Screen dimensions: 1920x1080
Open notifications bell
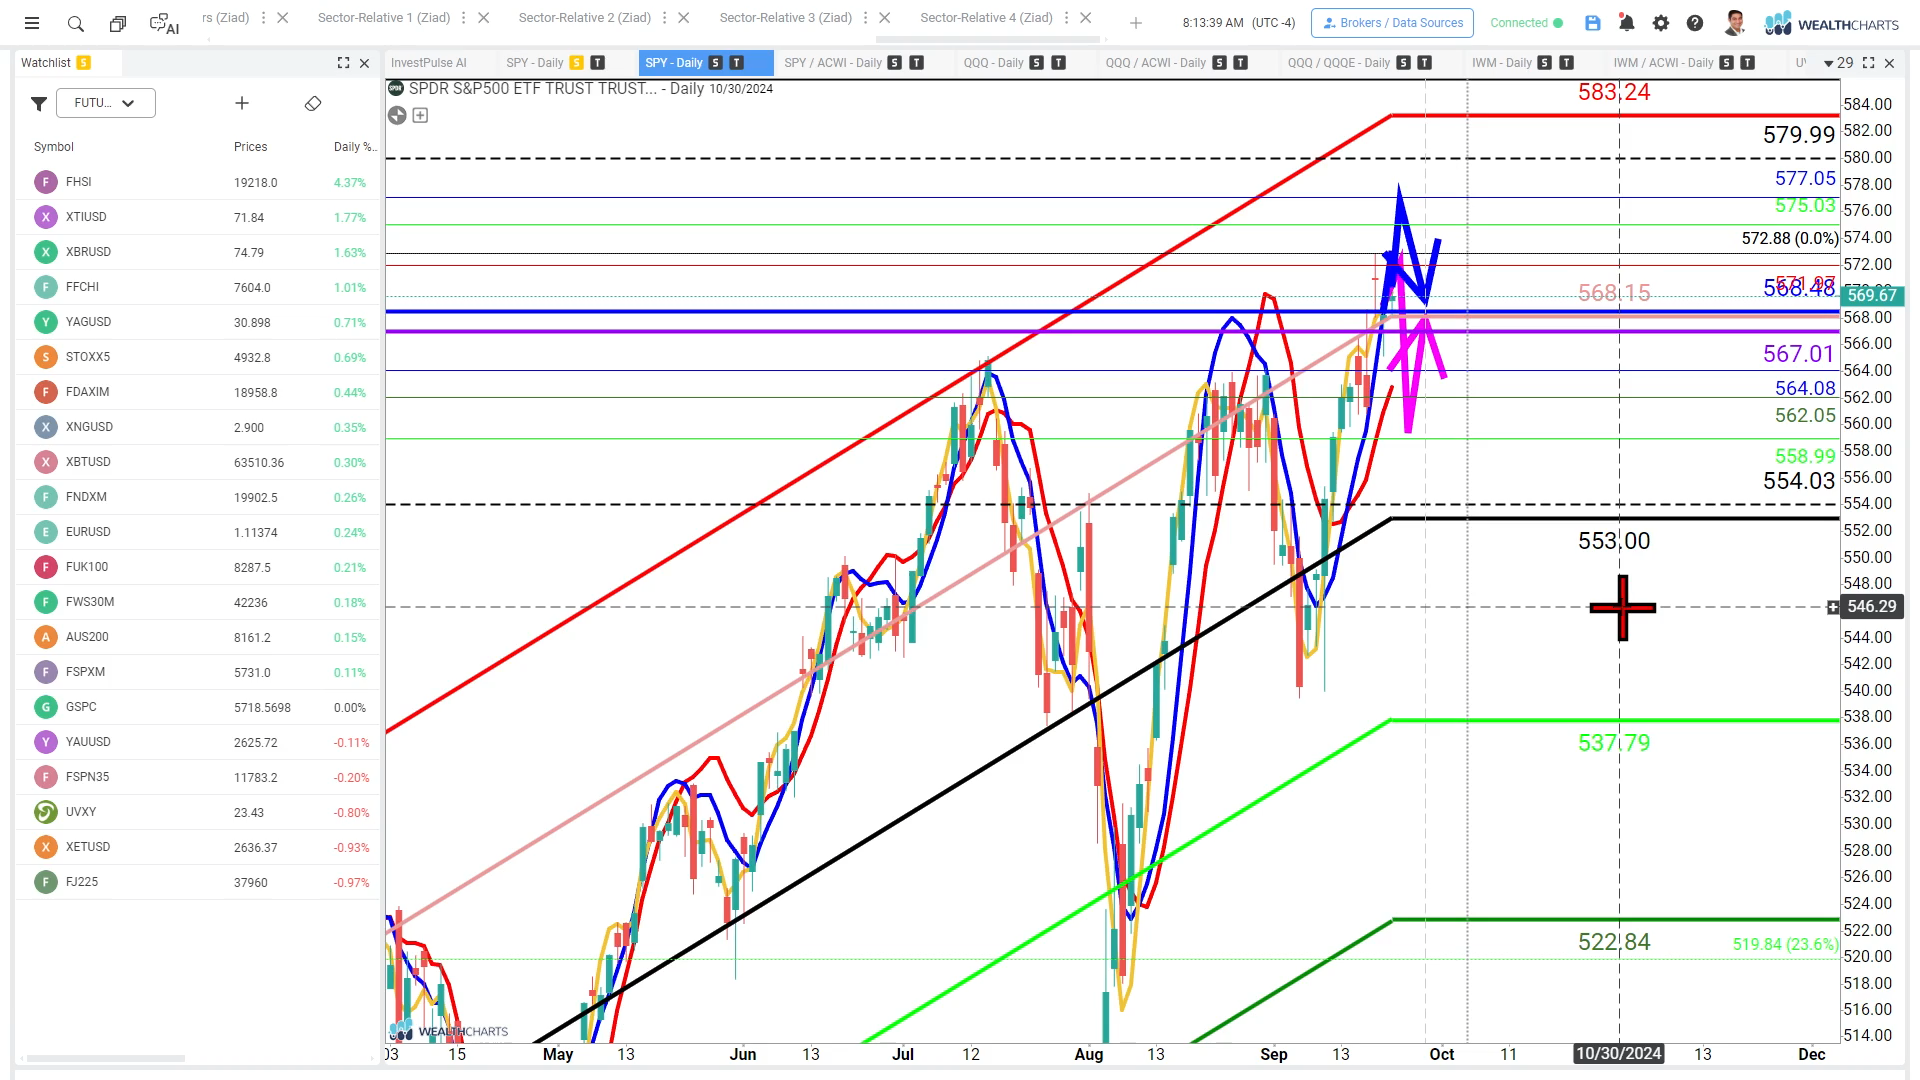(x=1627, y=23)
